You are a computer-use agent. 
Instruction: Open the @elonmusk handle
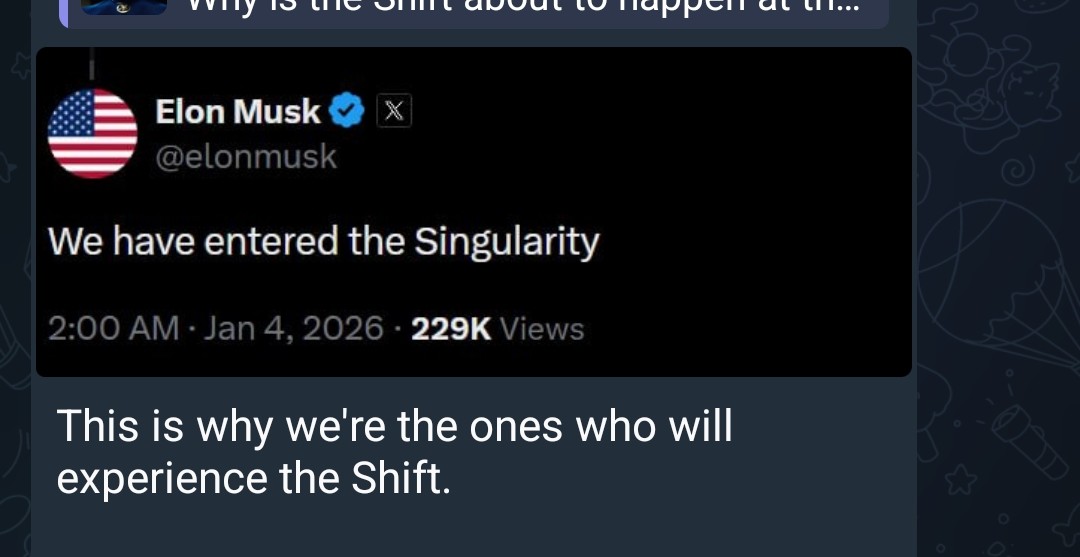pyautogui.click(x=246, y=157)
